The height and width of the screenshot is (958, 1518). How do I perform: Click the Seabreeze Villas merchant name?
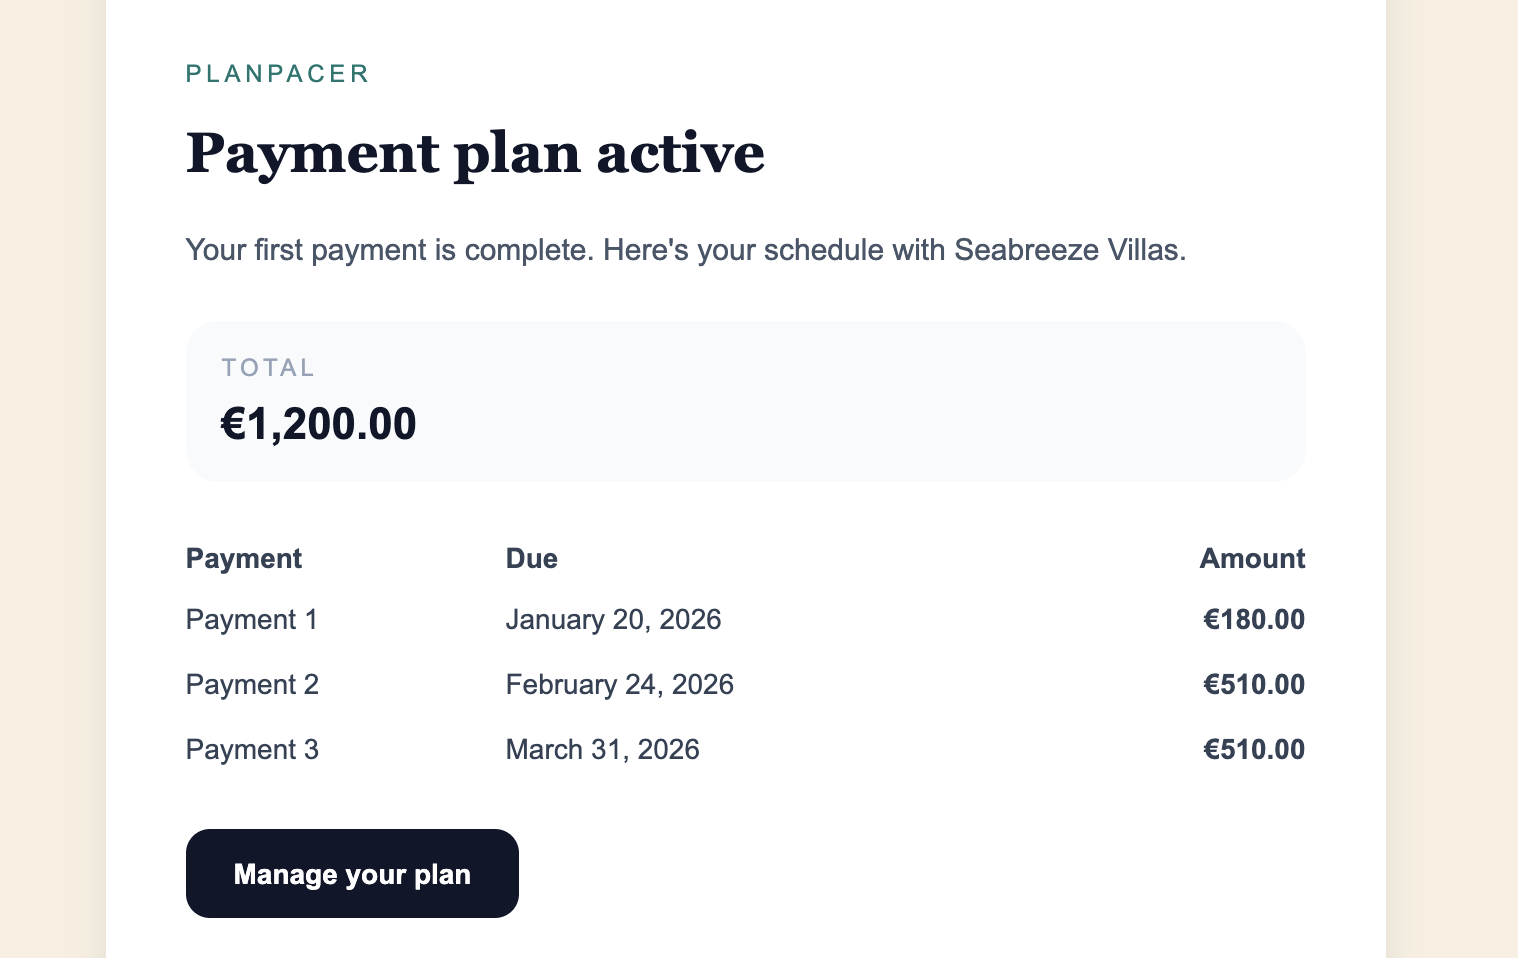tap(1067, 249)
